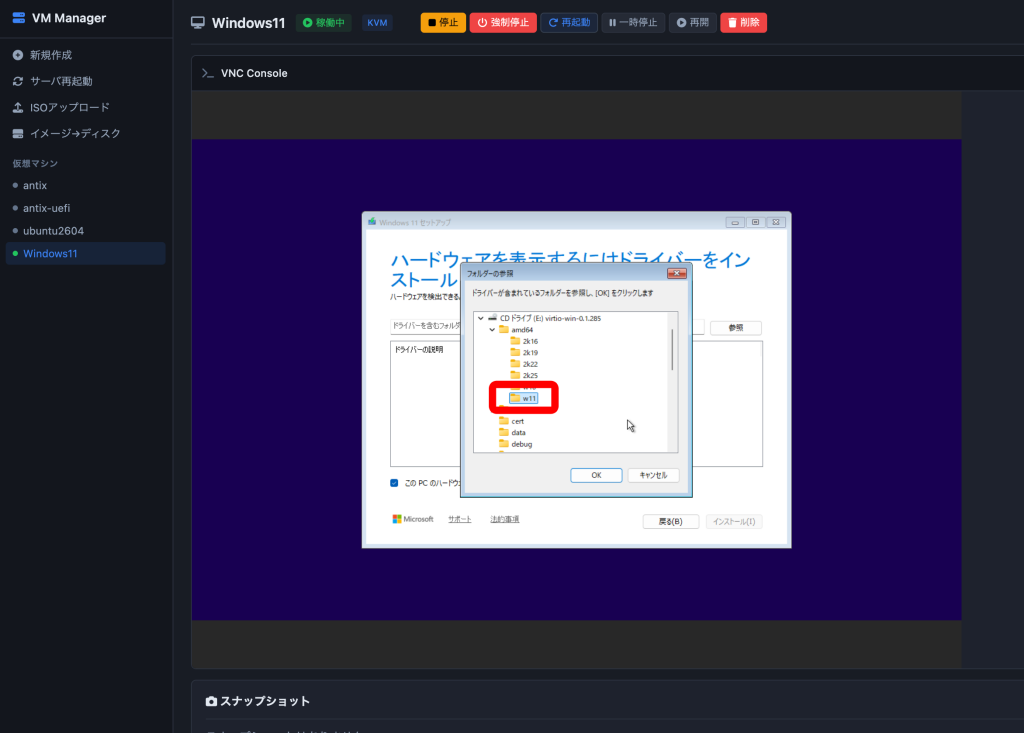Click the 2k16 folder icon

click(515, 341)
